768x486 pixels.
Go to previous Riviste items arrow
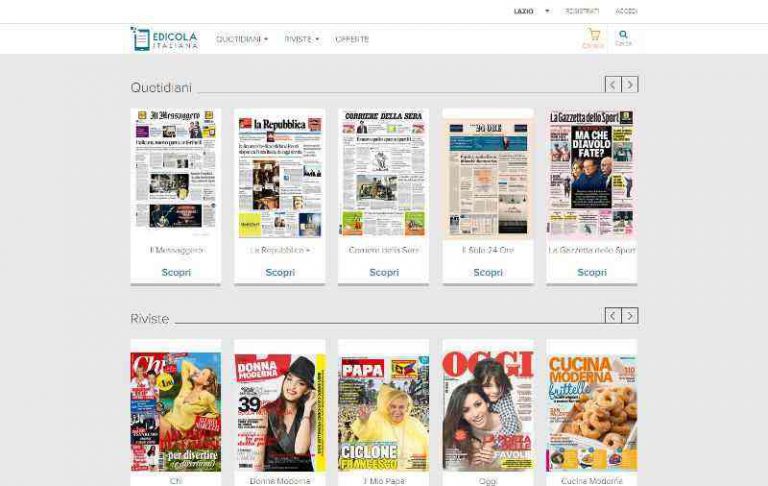(613, 316)
